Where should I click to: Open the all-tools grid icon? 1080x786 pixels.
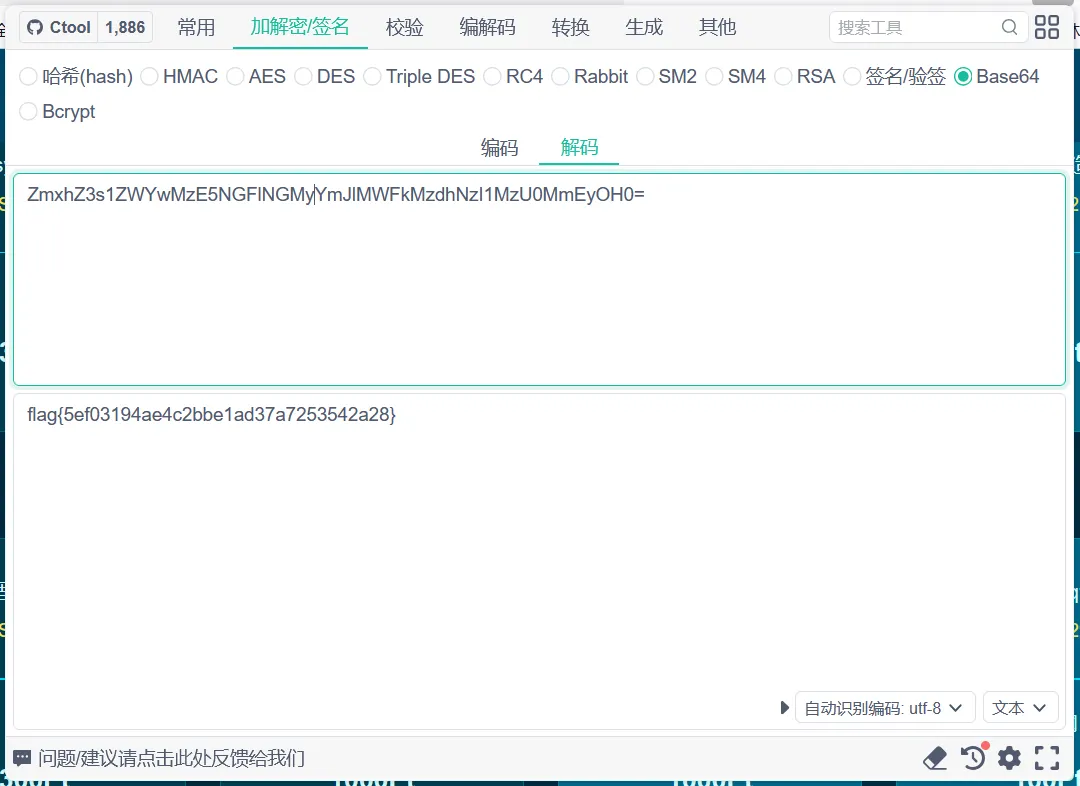pyautogui.click(x=1047, y=28)
